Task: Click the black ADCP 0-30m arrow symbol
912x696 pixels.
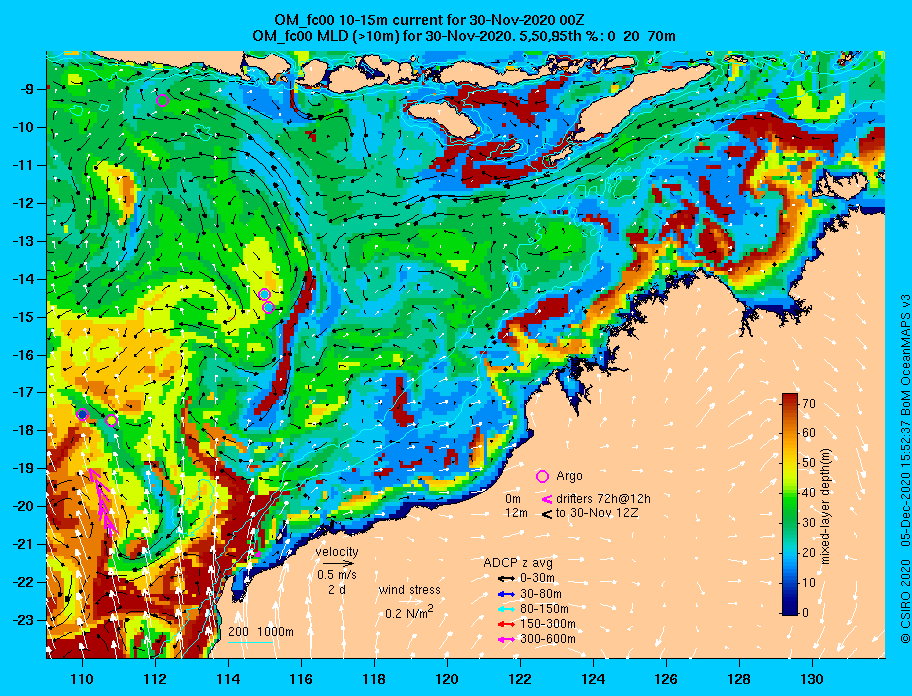Action: tap(507, 579)
